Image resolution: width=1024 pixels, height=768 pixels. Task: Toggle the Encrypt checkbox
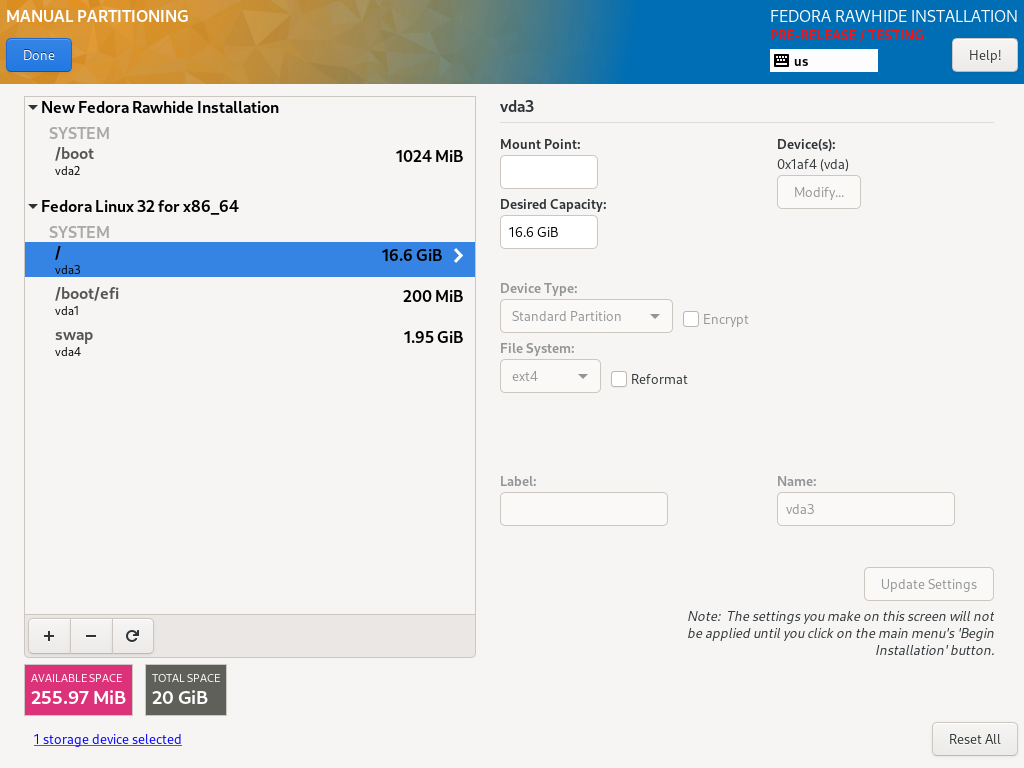click(x=690, y=319)
